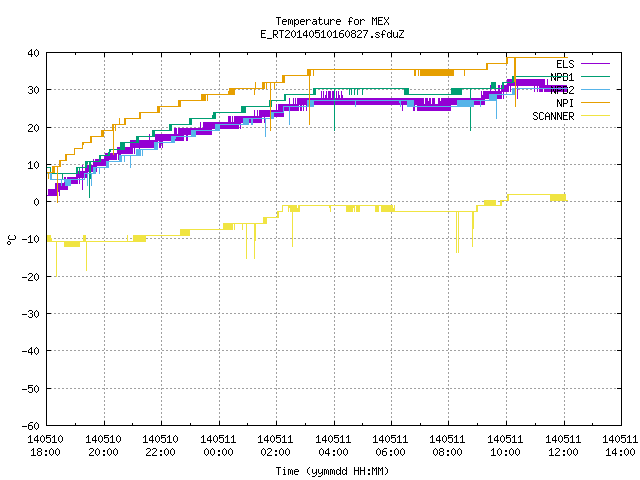The width and height of the screenshot is (640, 480).
Task: Click the y-axis tick label -20
Action: [31, 277]
